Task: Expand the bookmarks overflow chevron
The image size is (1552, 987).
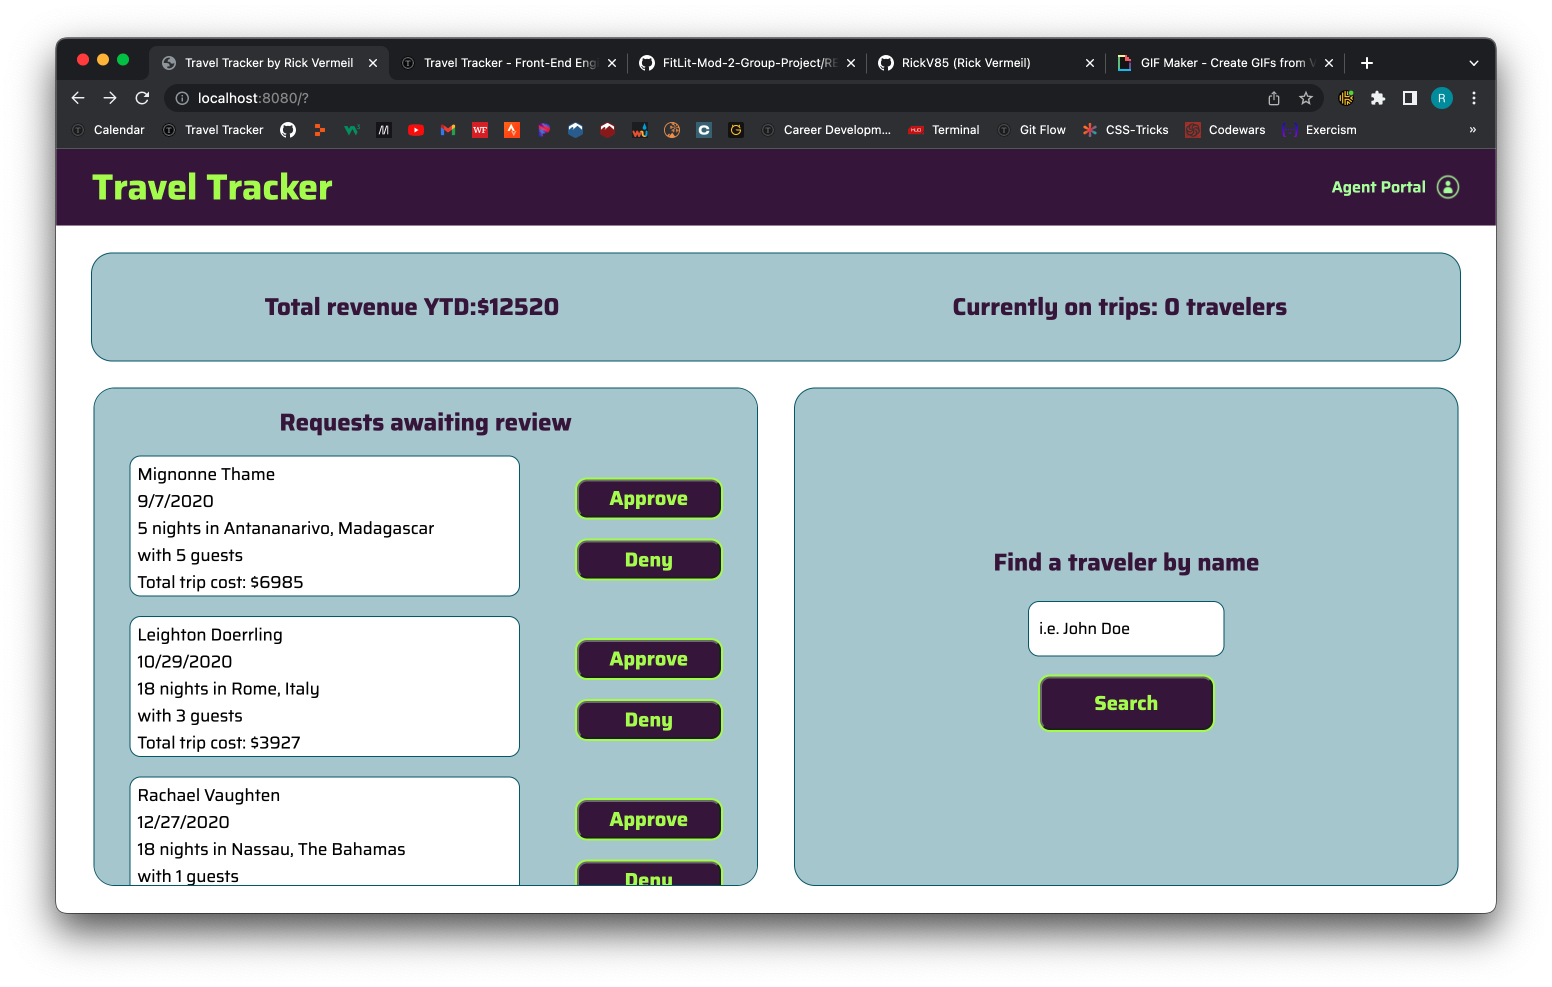Action: point(1471,129)
